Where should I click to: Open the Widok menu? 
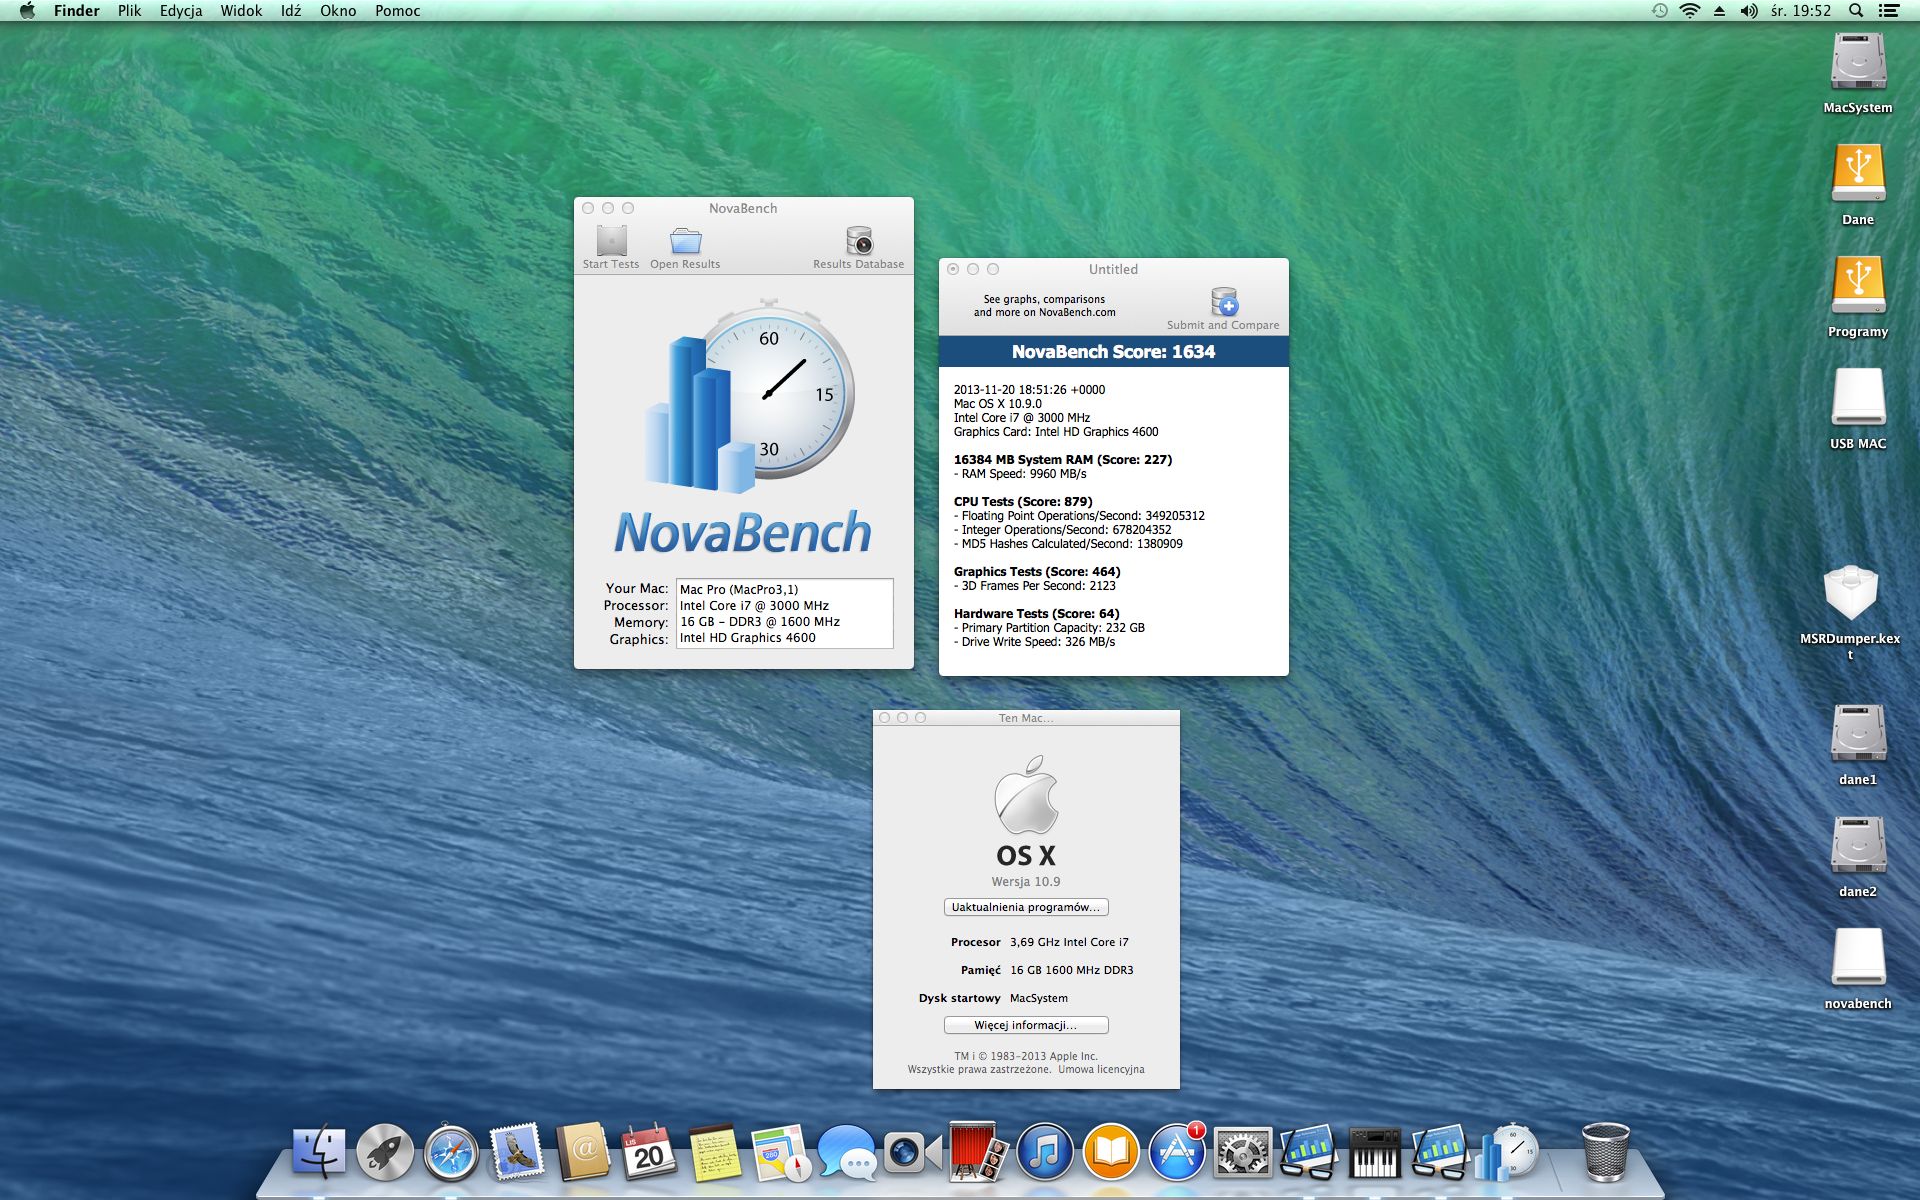(241, 11)
